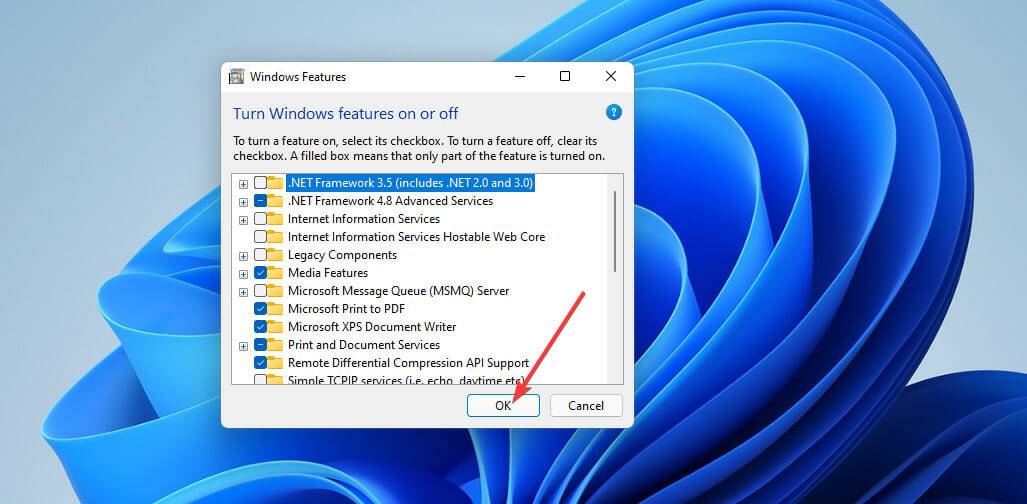Click the Media Features folder icon
Viewport: 1027px width, 504px height.
click(x=275, y=273)
